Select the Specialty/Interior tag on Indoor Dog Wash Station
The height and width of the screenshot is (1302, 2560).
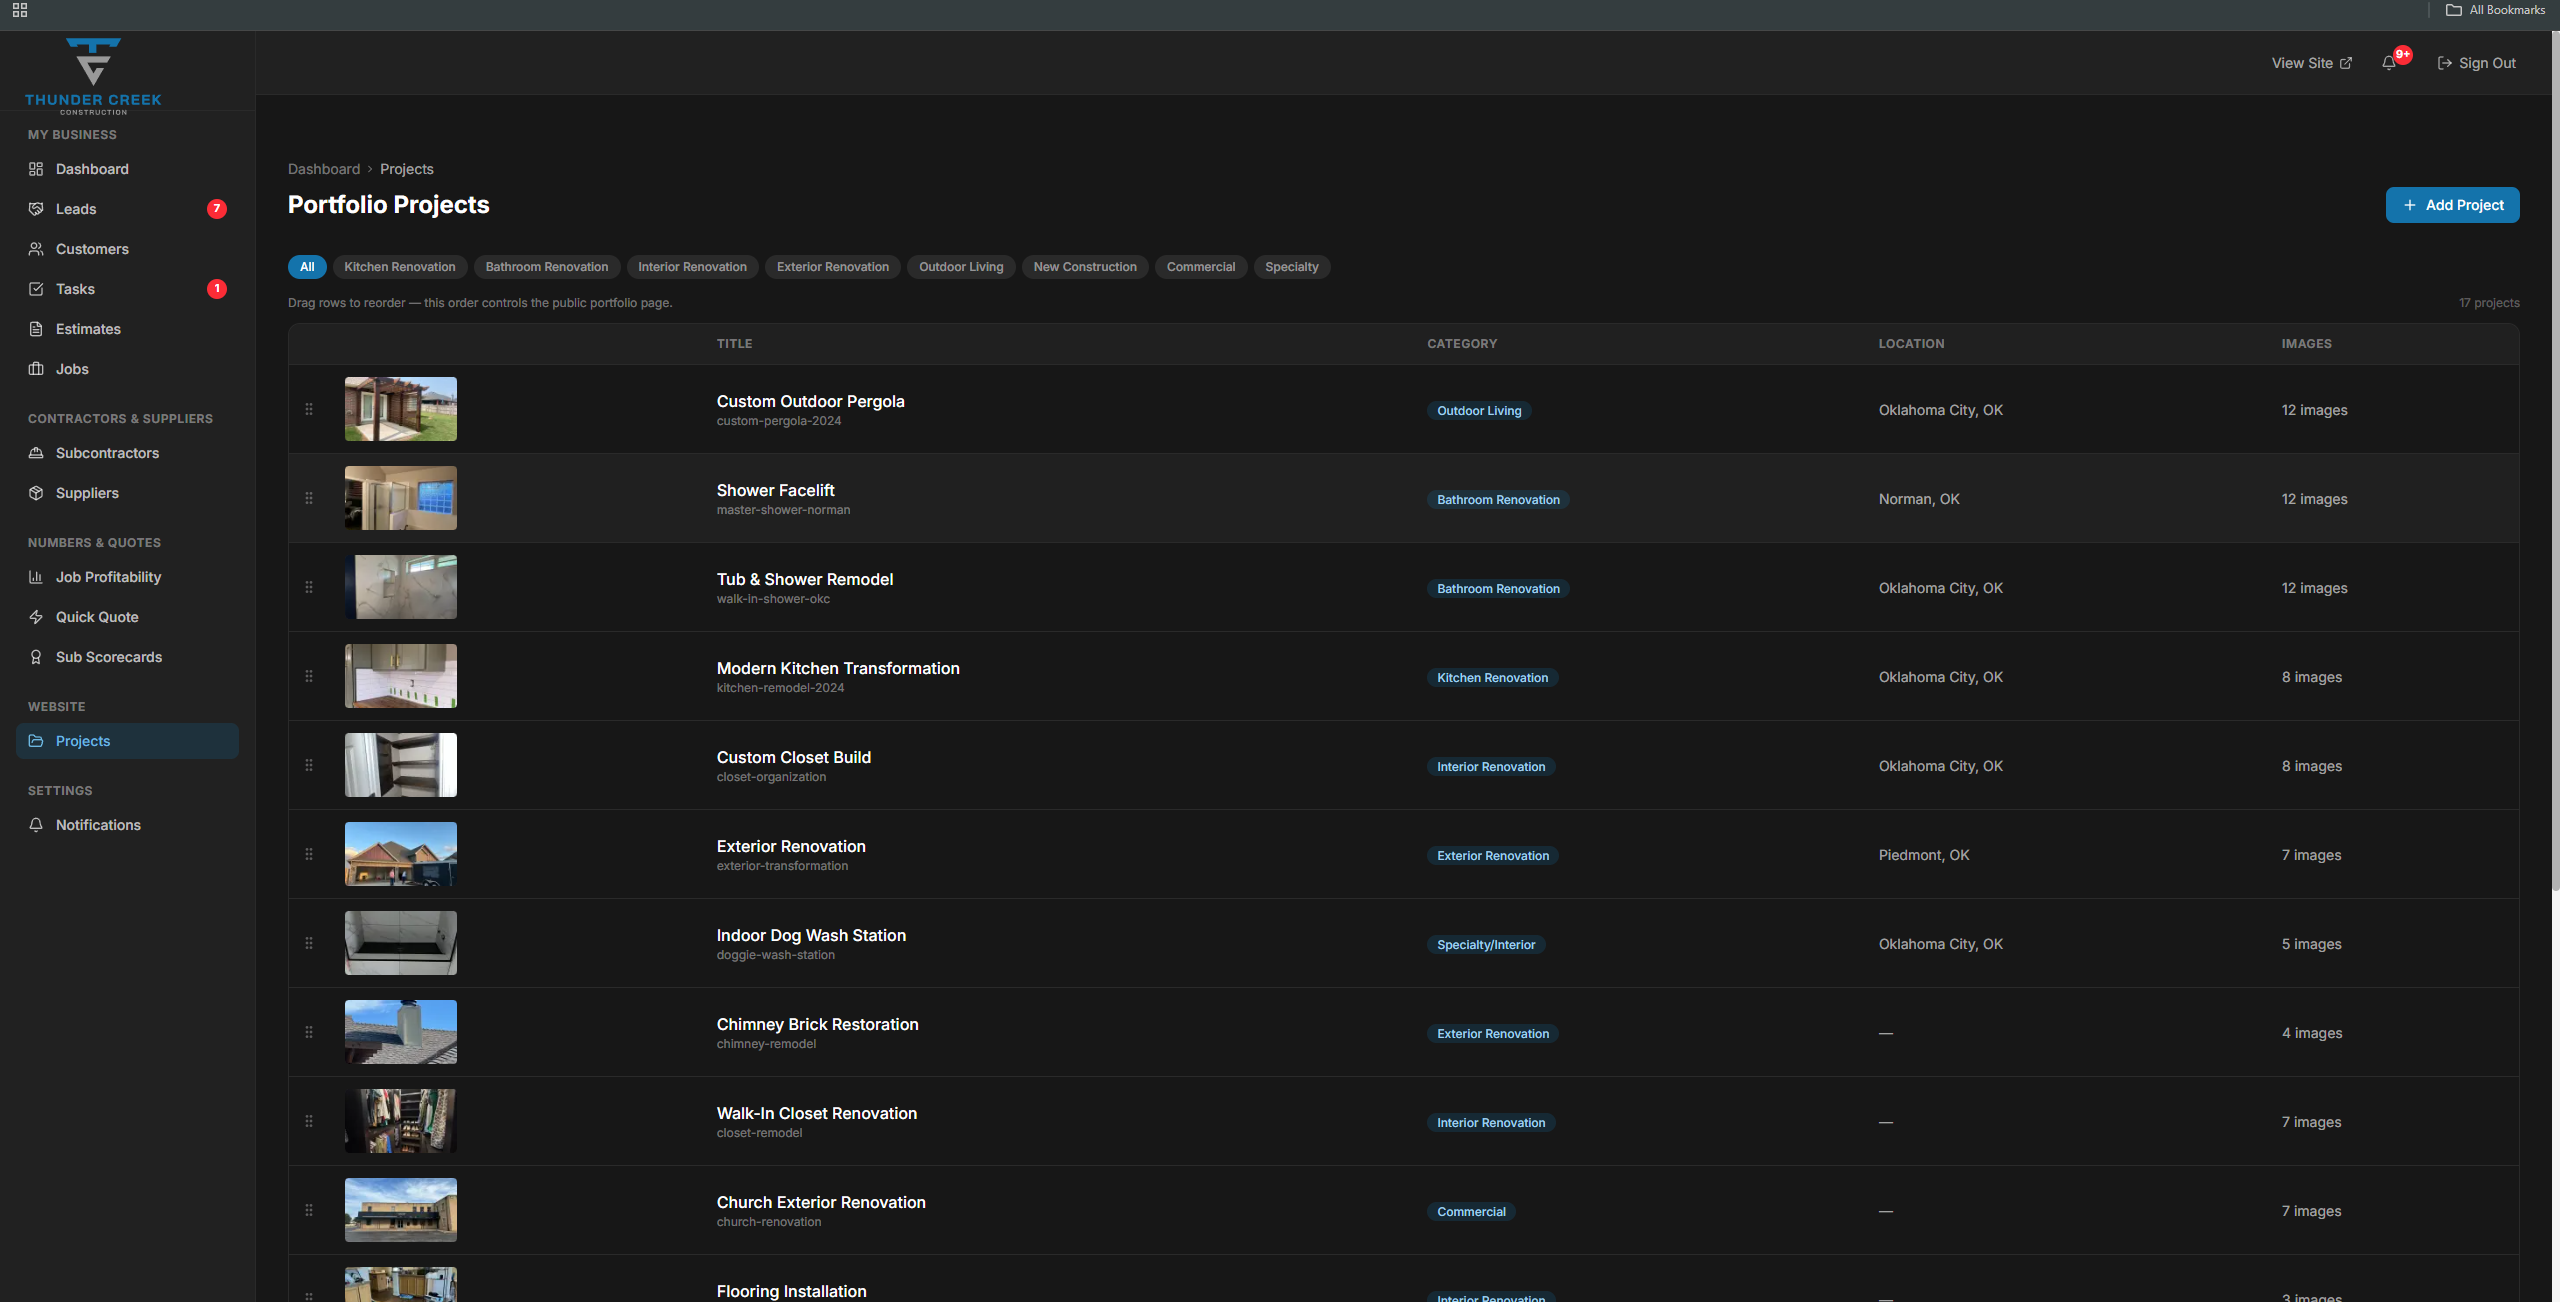click(x=1485, y=944)
